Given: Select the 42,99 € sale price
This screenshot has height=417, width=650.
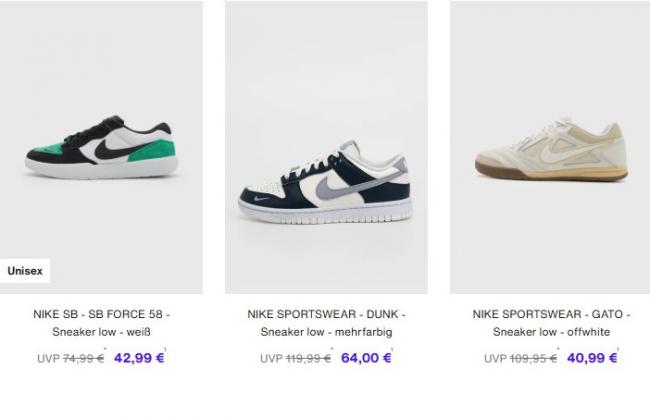Looking at the screenshot, I should [139, 358].
